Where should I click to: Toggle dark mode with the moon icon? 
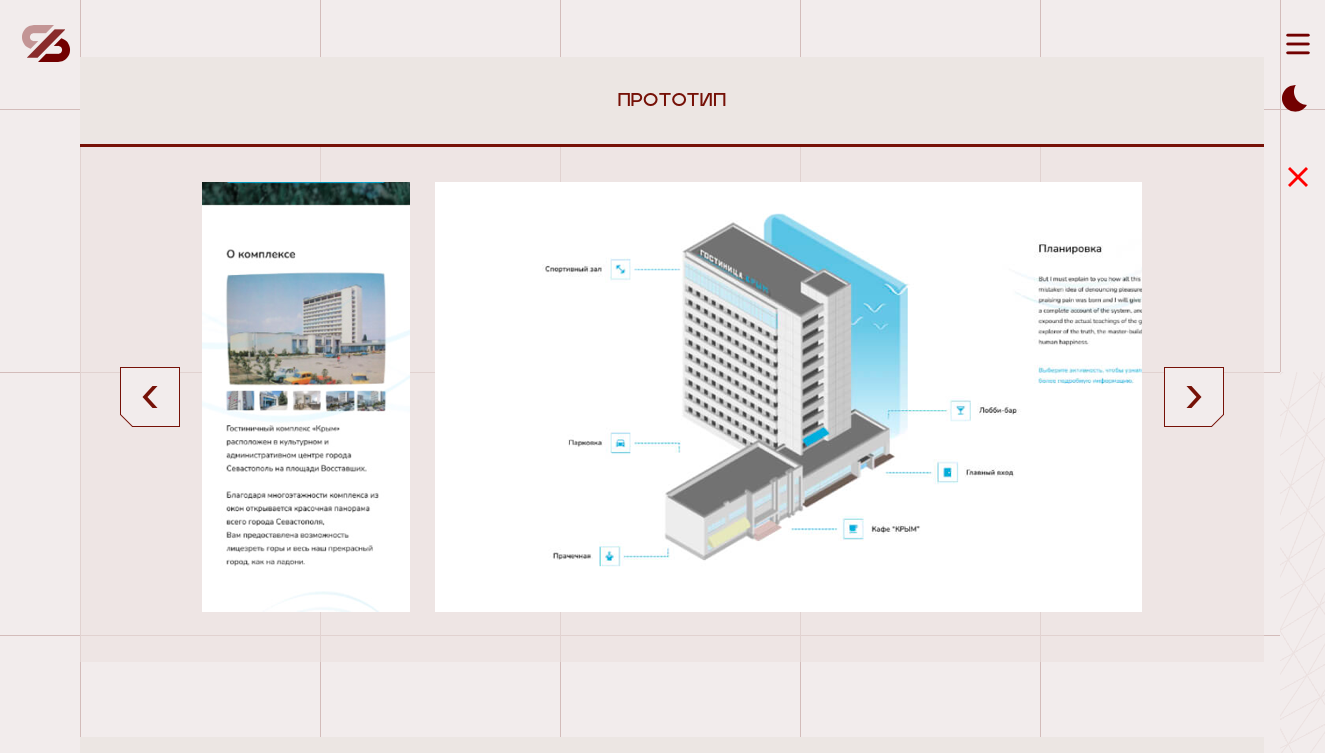1295,98
